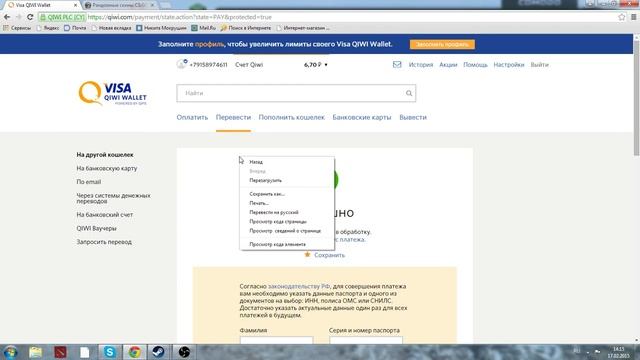Click the Фамилия input field
This screenshot has height=360, width=640.
pyautogui.click(x=276, y=340)
